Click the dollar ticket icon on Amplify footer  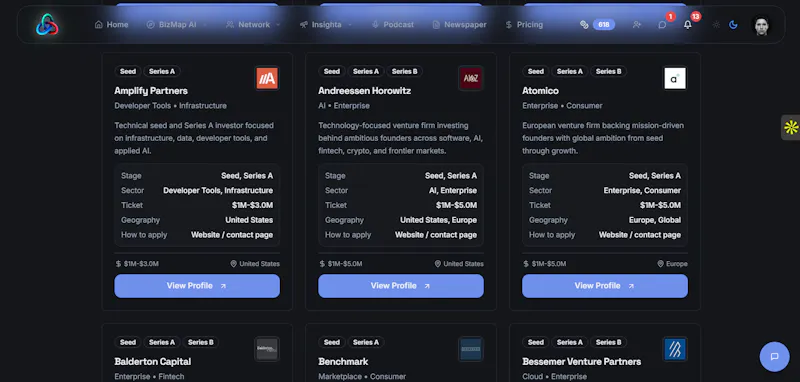118,264
